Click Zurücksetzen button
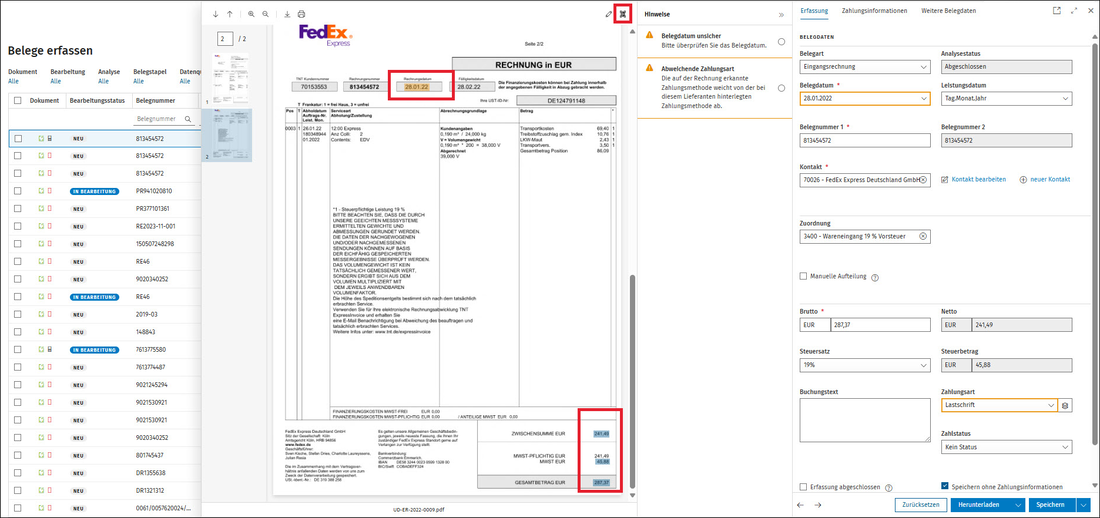 coord(920,505)
